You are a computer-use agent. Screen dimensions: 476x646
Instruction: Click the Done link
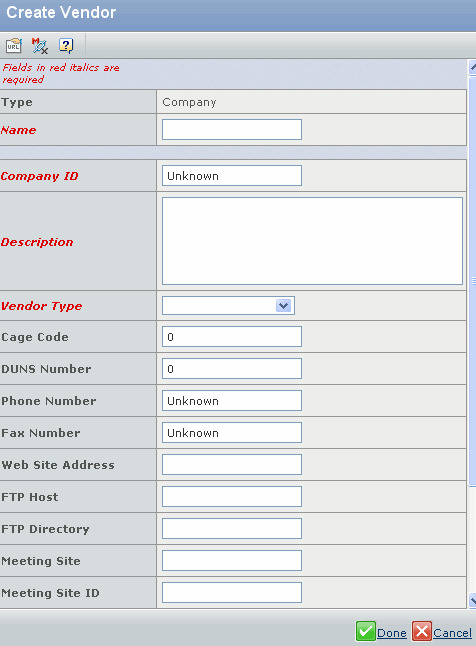coord(392,633)
